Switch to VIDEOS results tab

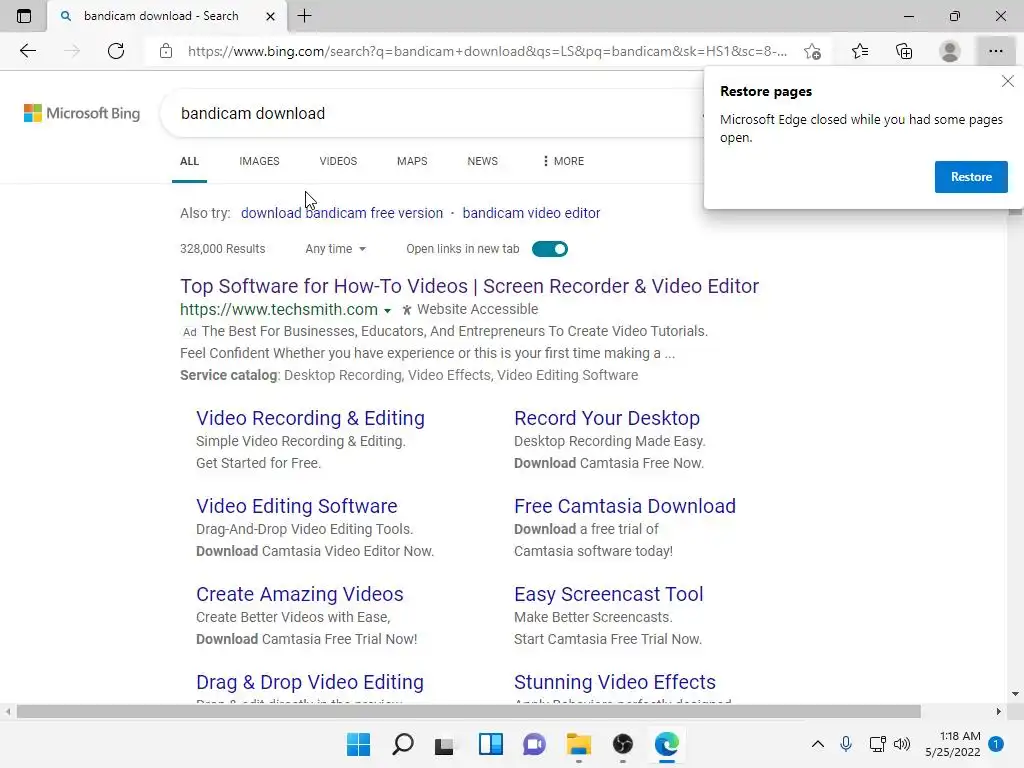tap(338, 161)
